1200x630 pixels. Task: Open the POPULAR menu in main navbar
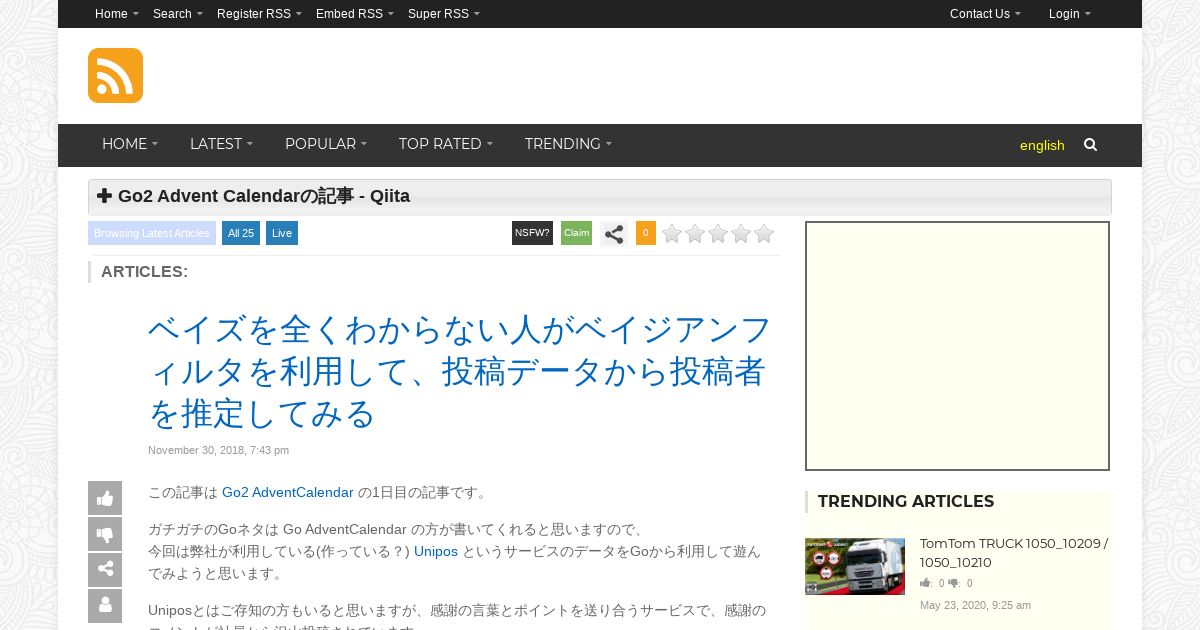tap(326, 144)
